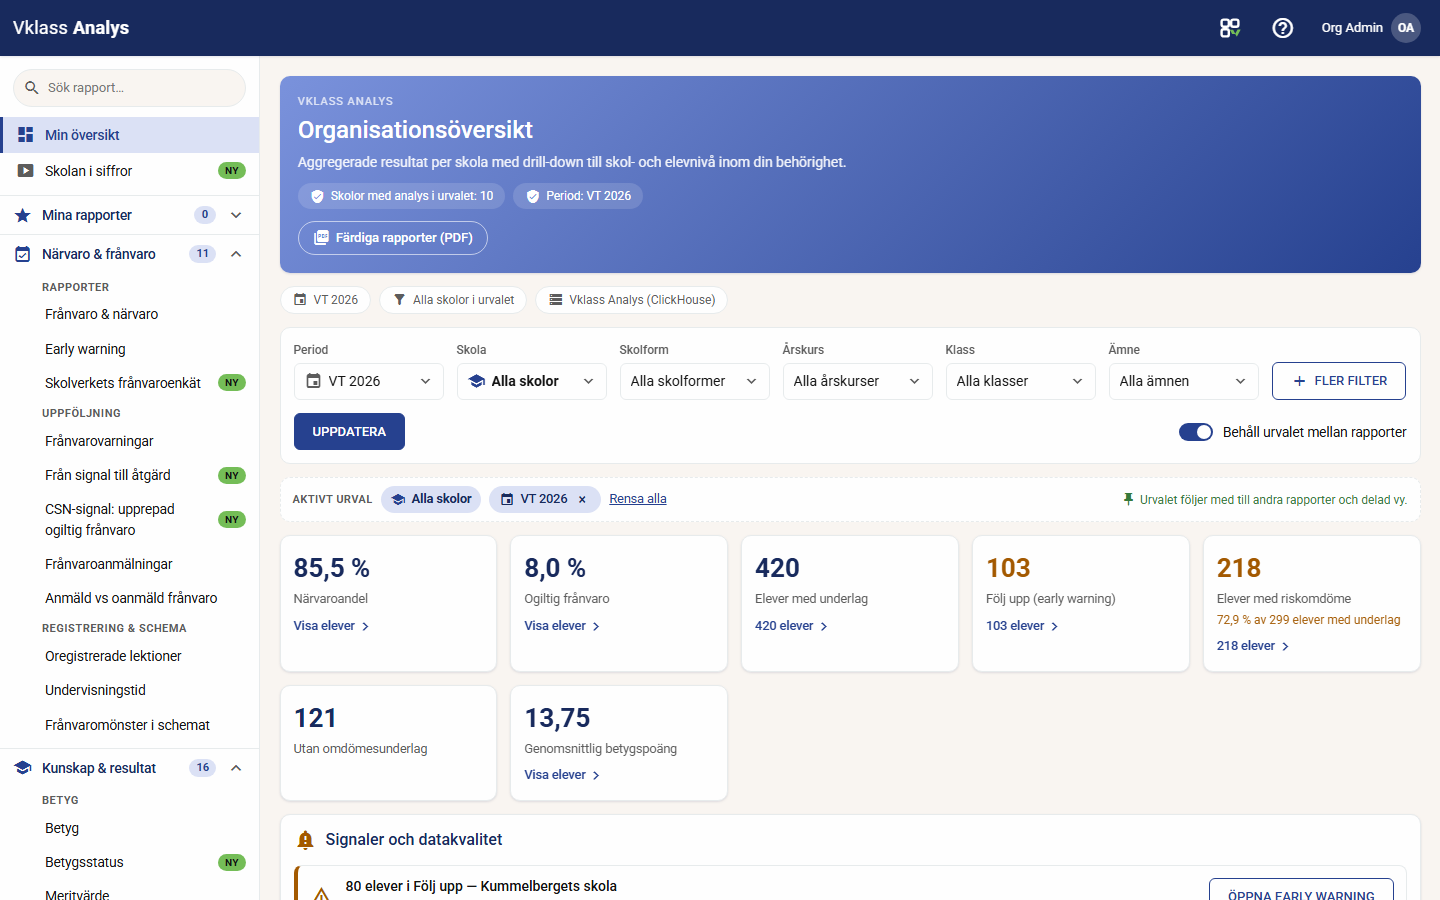Open the 420 elever link
1440x900 pixels.
click(791, 626)
